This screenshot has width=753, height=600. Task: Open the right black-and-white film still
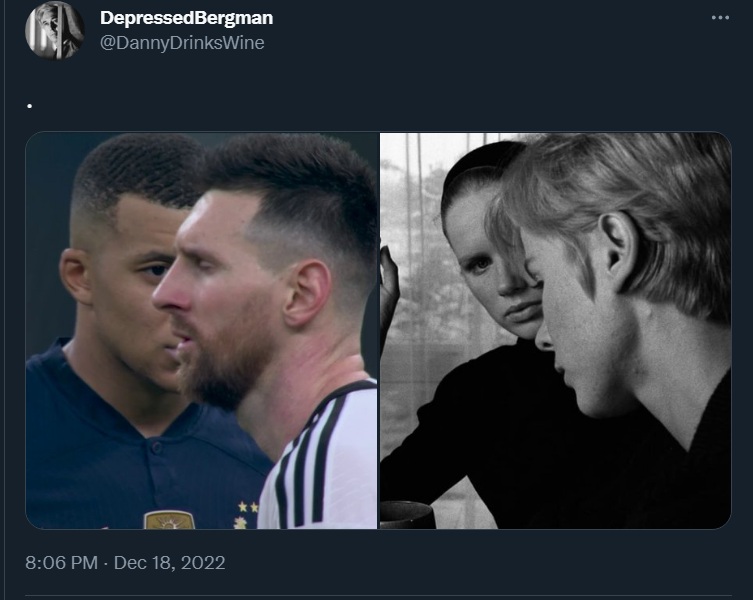coord(556,331)
